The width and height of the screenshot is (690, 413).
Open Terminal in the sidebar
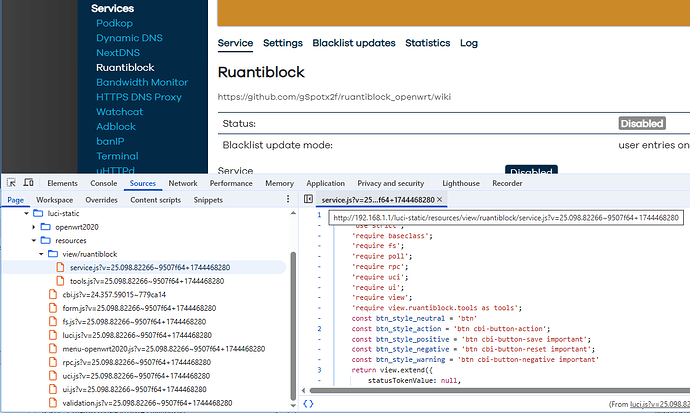coord(117,156)
